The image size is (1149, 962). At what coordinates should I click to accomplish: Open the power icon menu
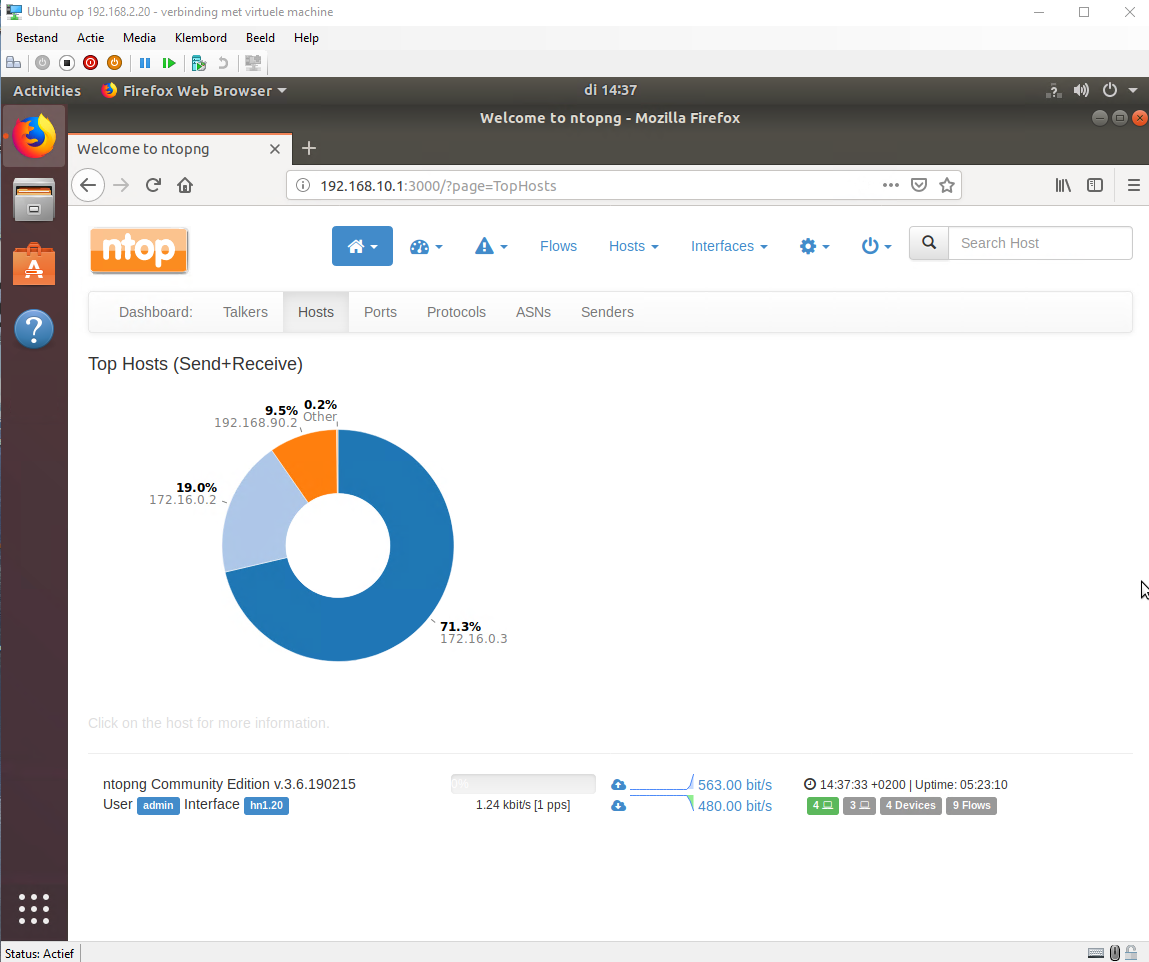point(876,246)
